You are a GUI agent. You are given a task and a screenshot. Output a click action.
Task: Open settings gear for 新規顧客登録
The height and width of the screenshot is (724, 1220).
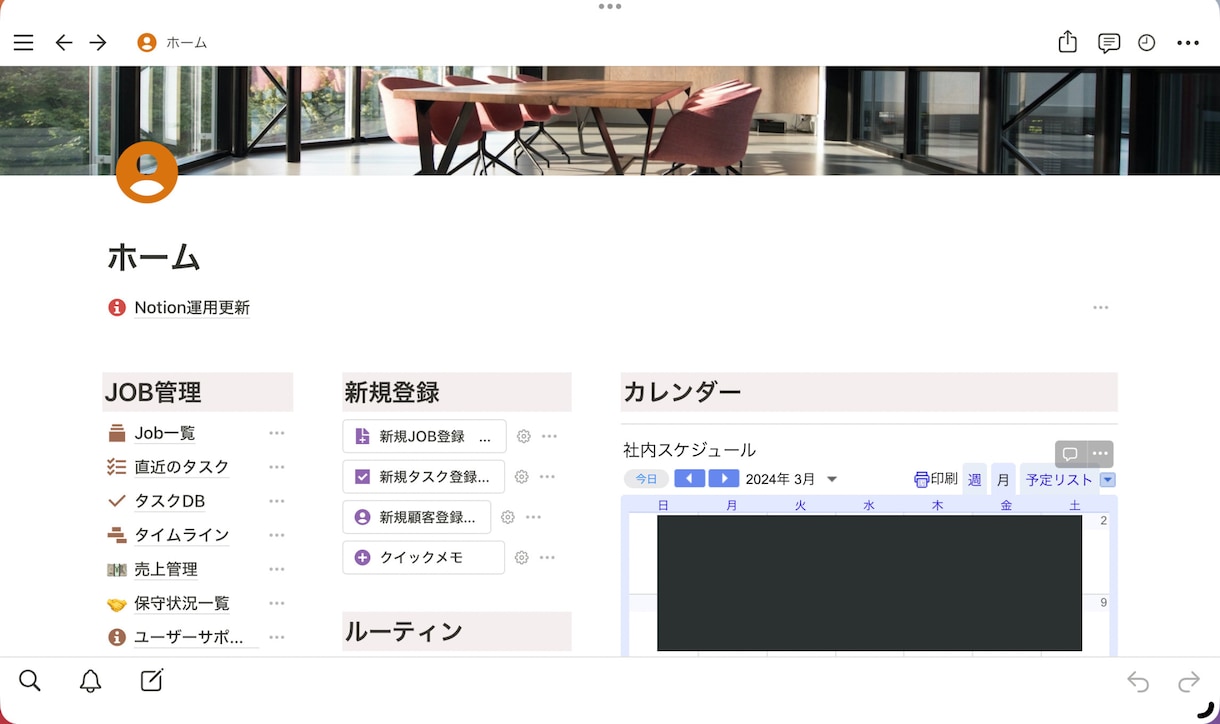507,517
